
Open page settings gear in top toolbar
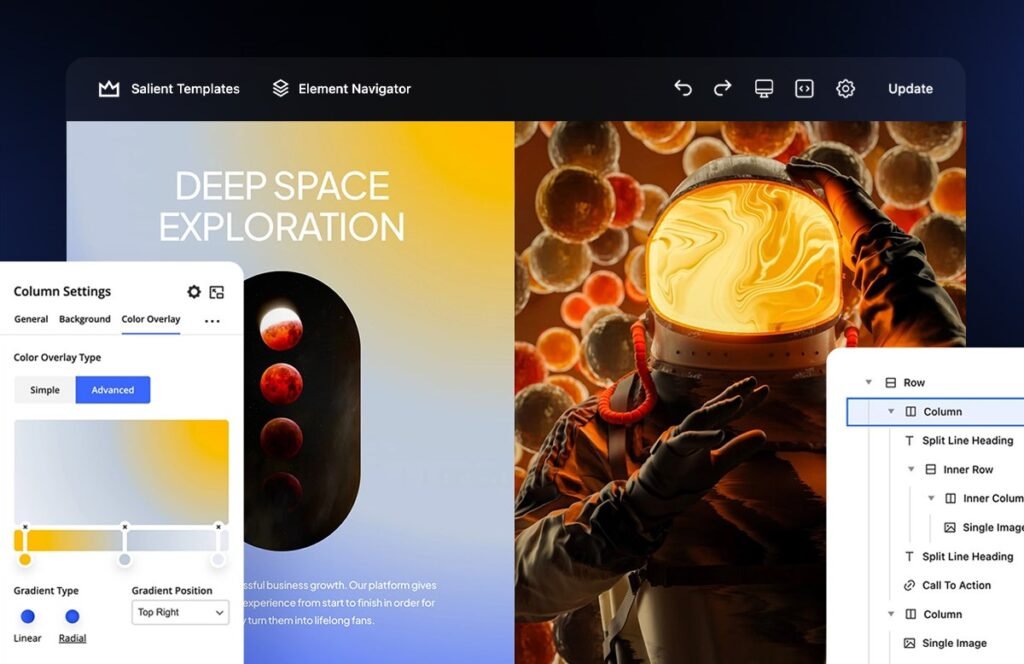click(x=845, y=89)
